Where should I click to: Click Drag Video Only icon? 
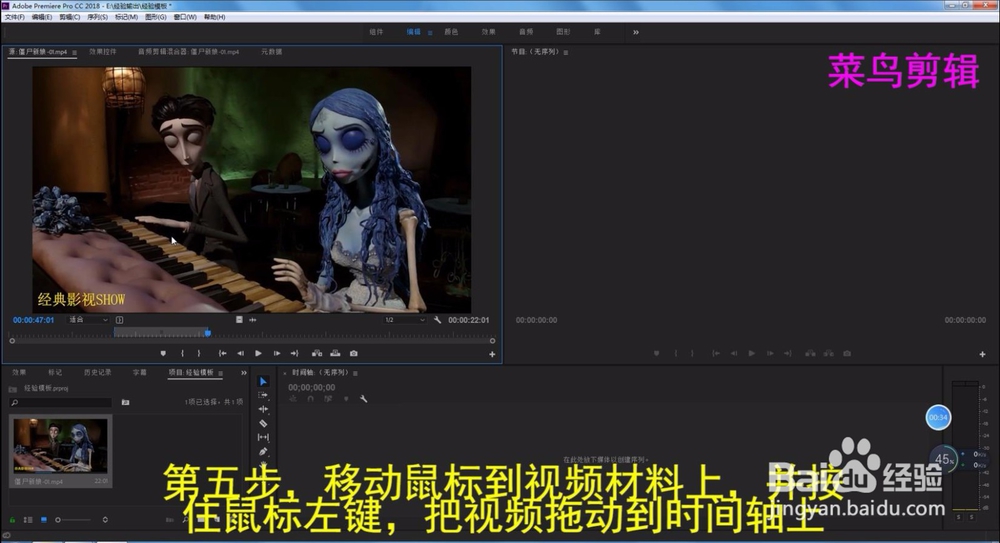pos(239,320)
